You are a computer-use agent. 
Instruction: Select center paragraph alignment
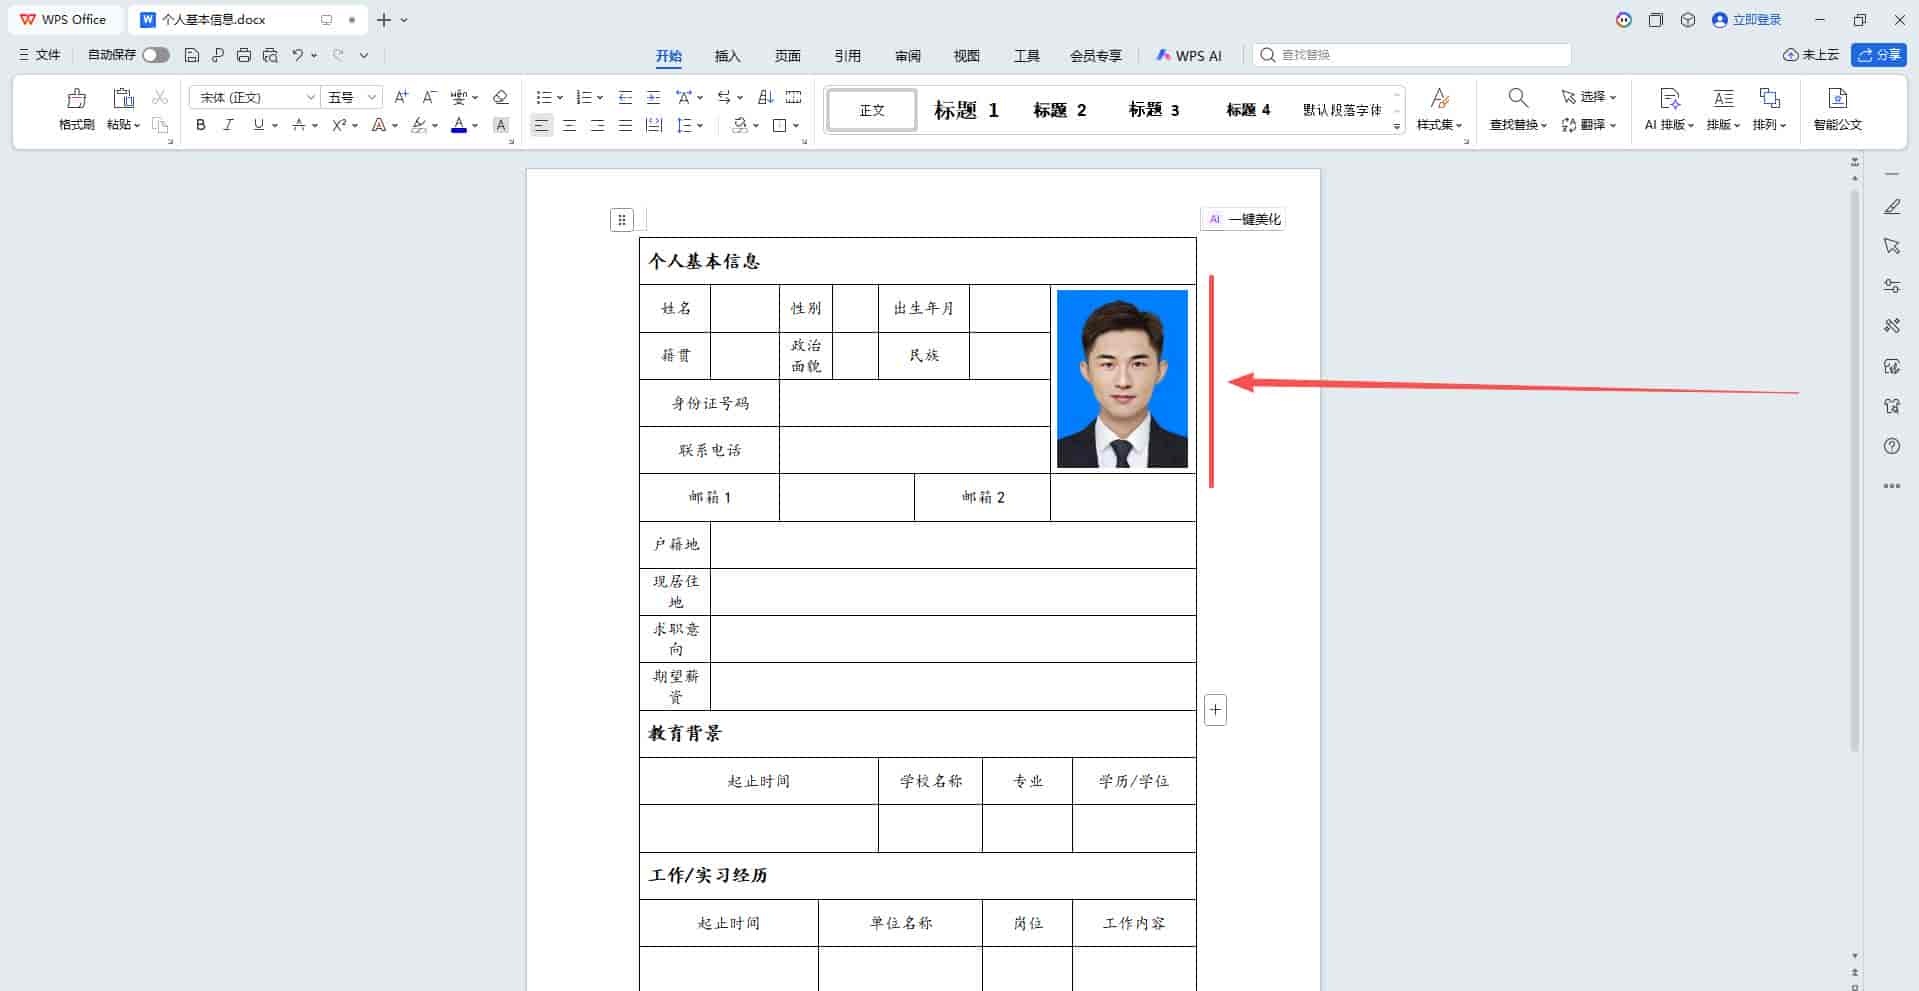click(x=569, y=125)
